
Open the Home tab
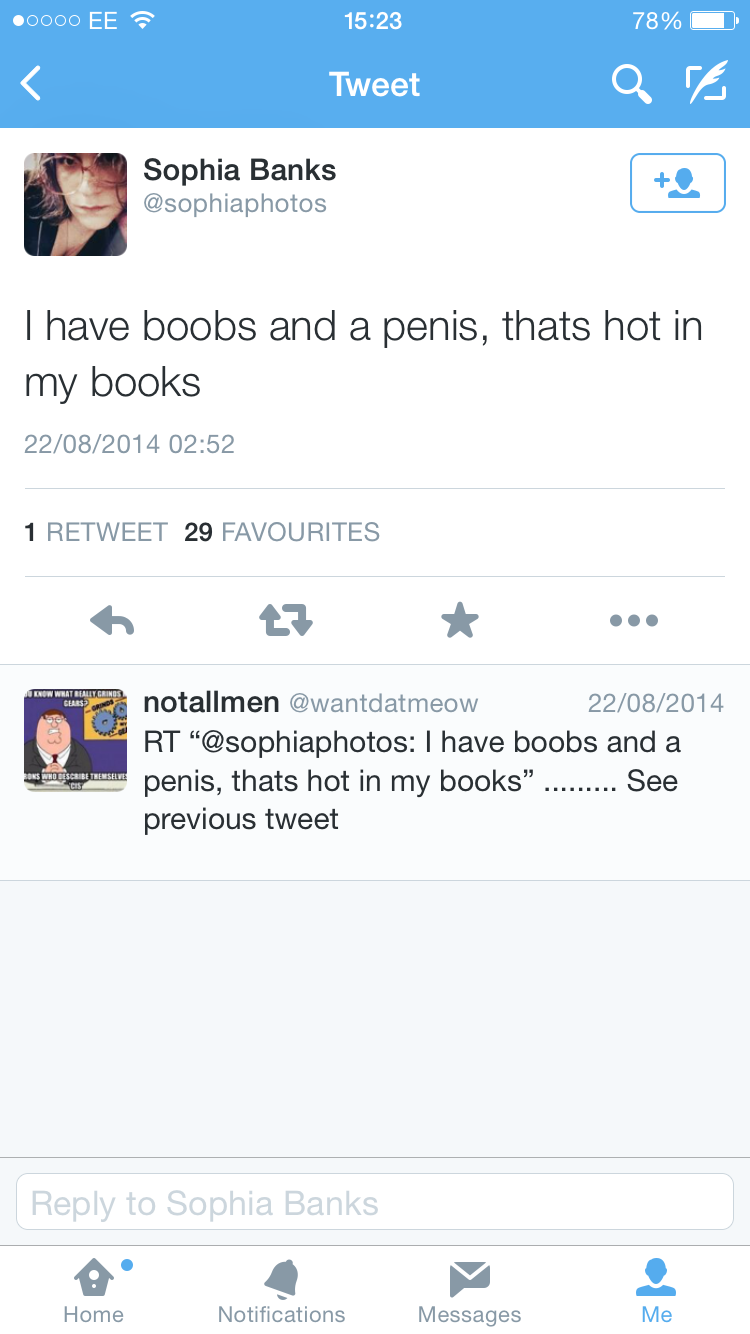tap(93, 1290)
